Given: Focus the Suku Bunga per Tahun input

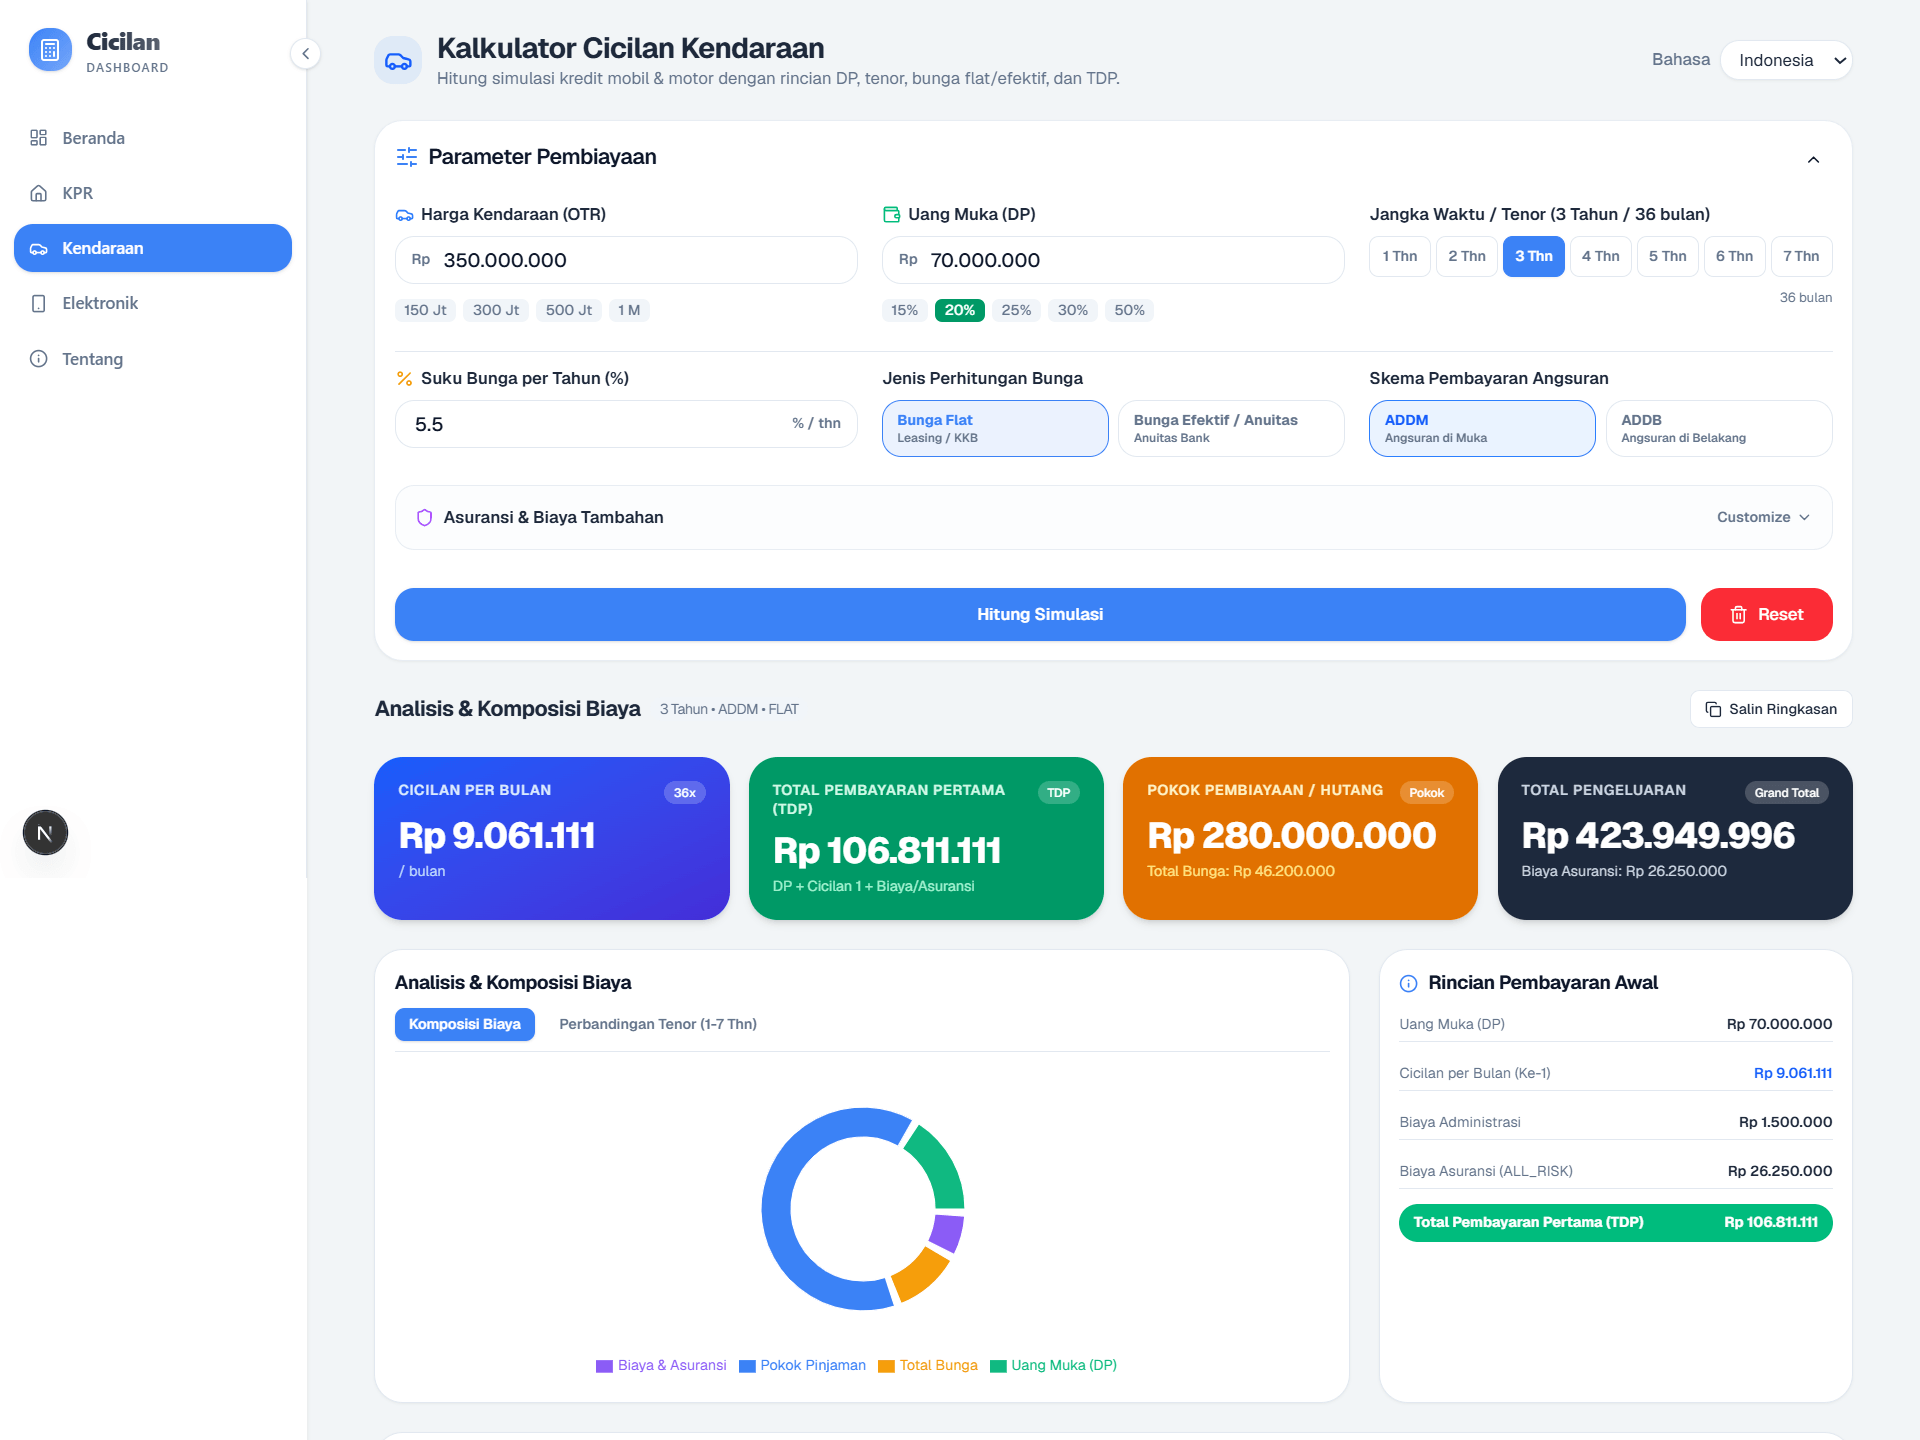Looking at the screenshot, I should 626,424.
